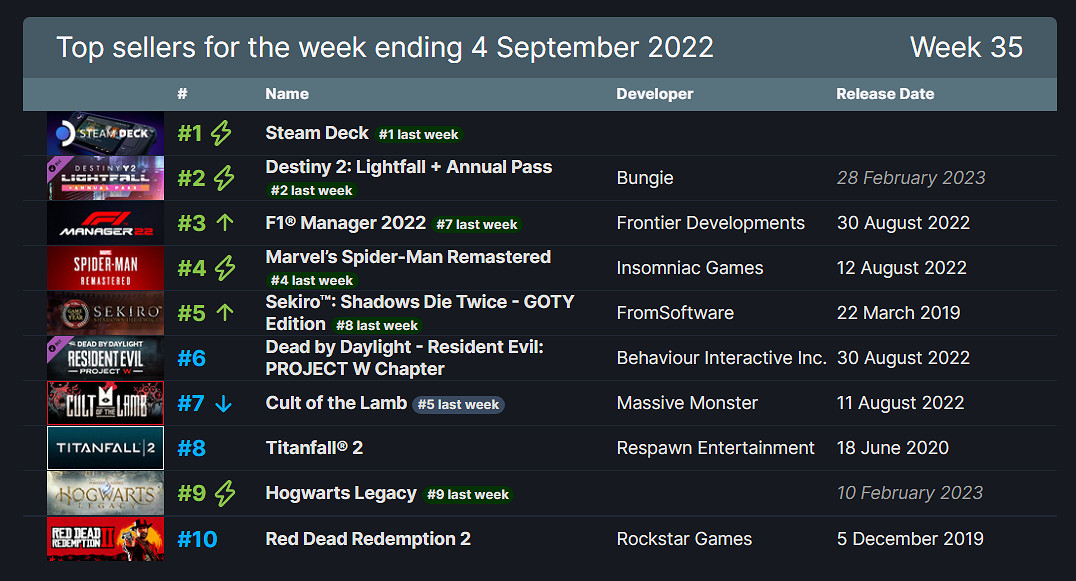
Task: Click the lightning bolt icon beside #2
Action: coord(225,178)
